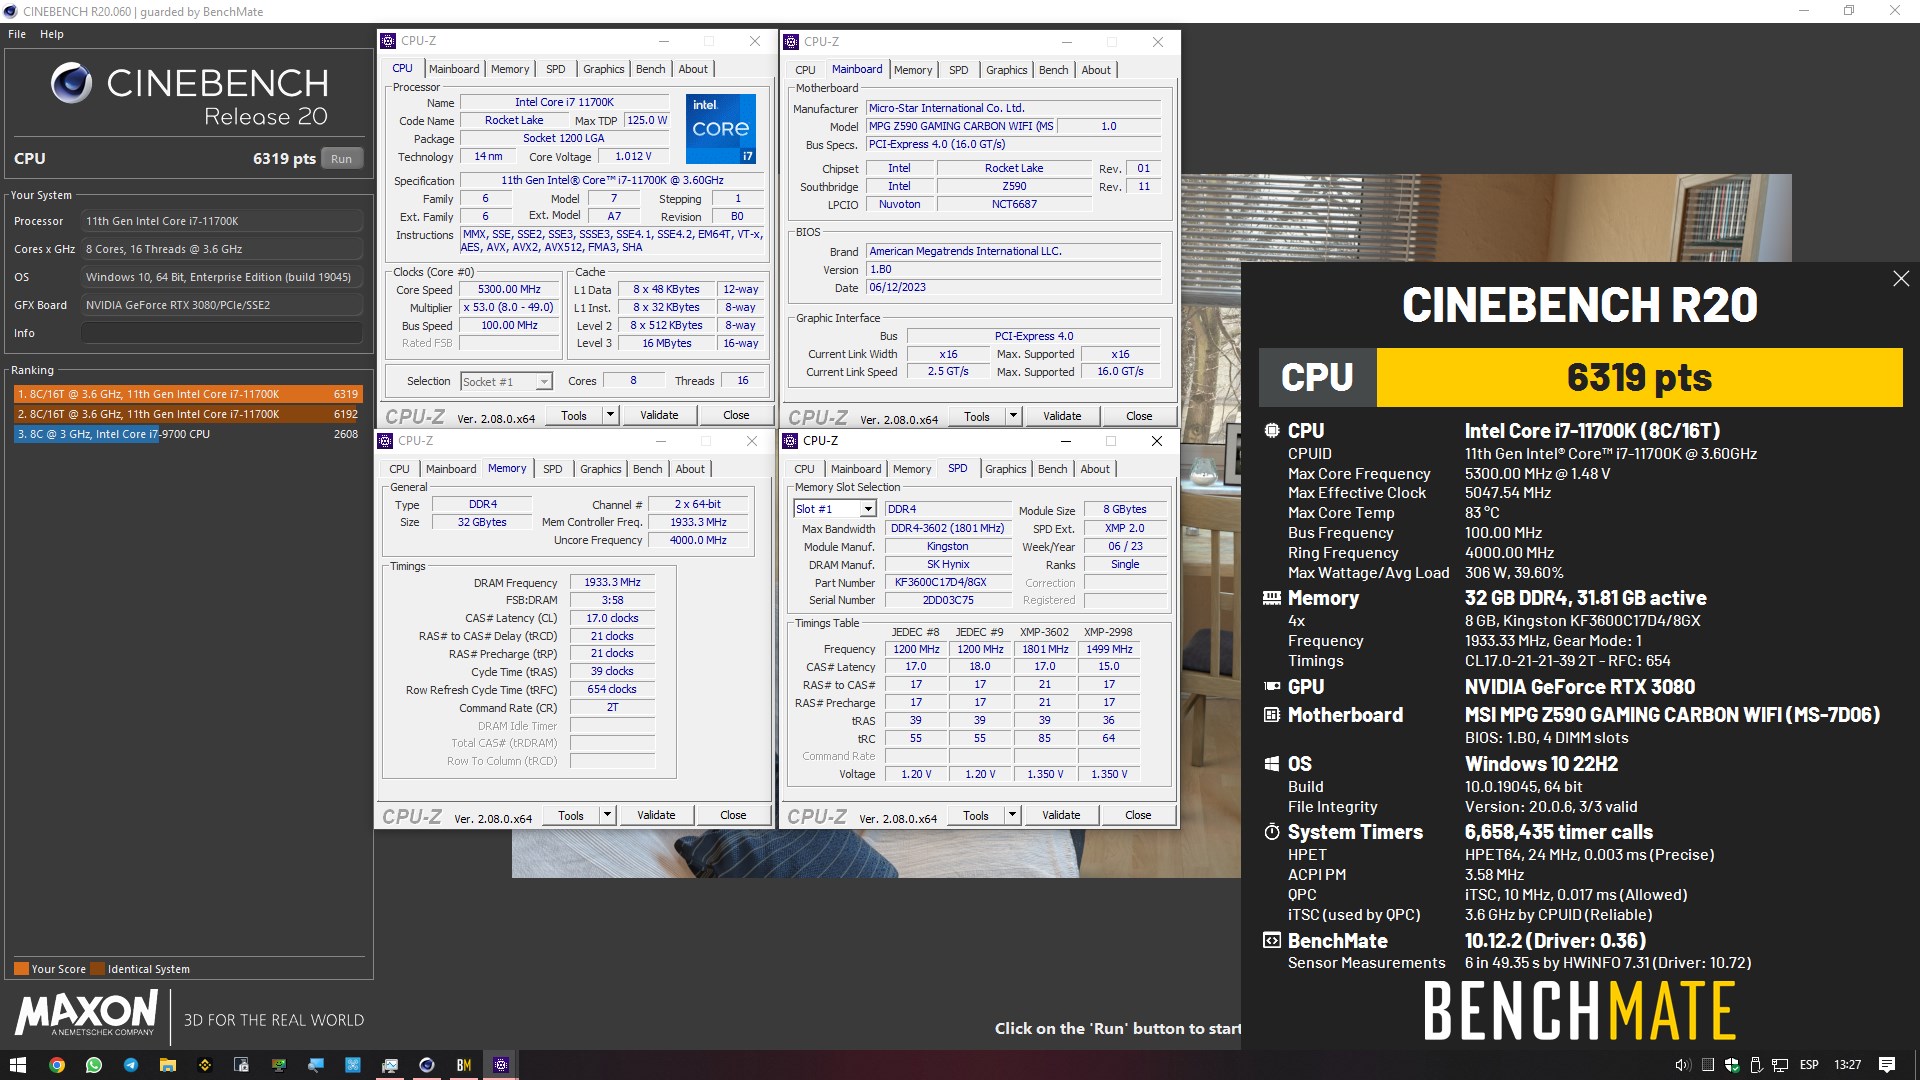Screen dimensions: 1920x1080
Task: Open Mainboard tab in CPU-Z SPD window
Action: pyautogui.click(x=856, y=469)
